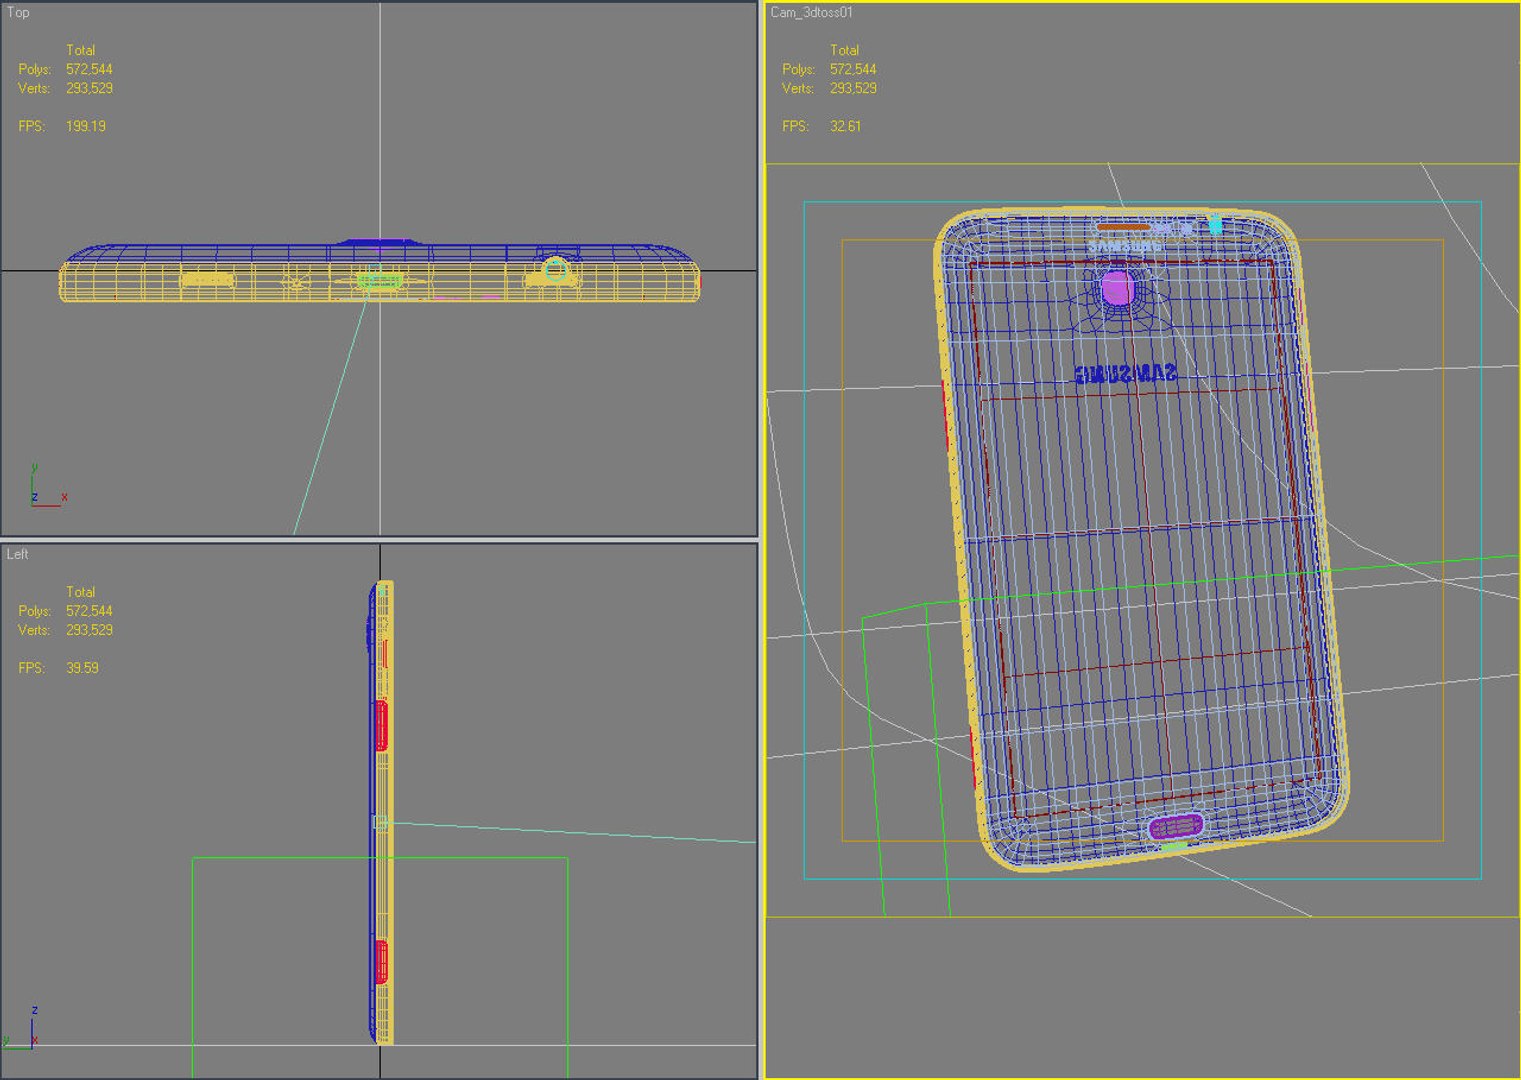Viewport: 1521px width, 1080px height.
Task: Select the circular headphone jack in the Top viewport
Action: point(555,270)
